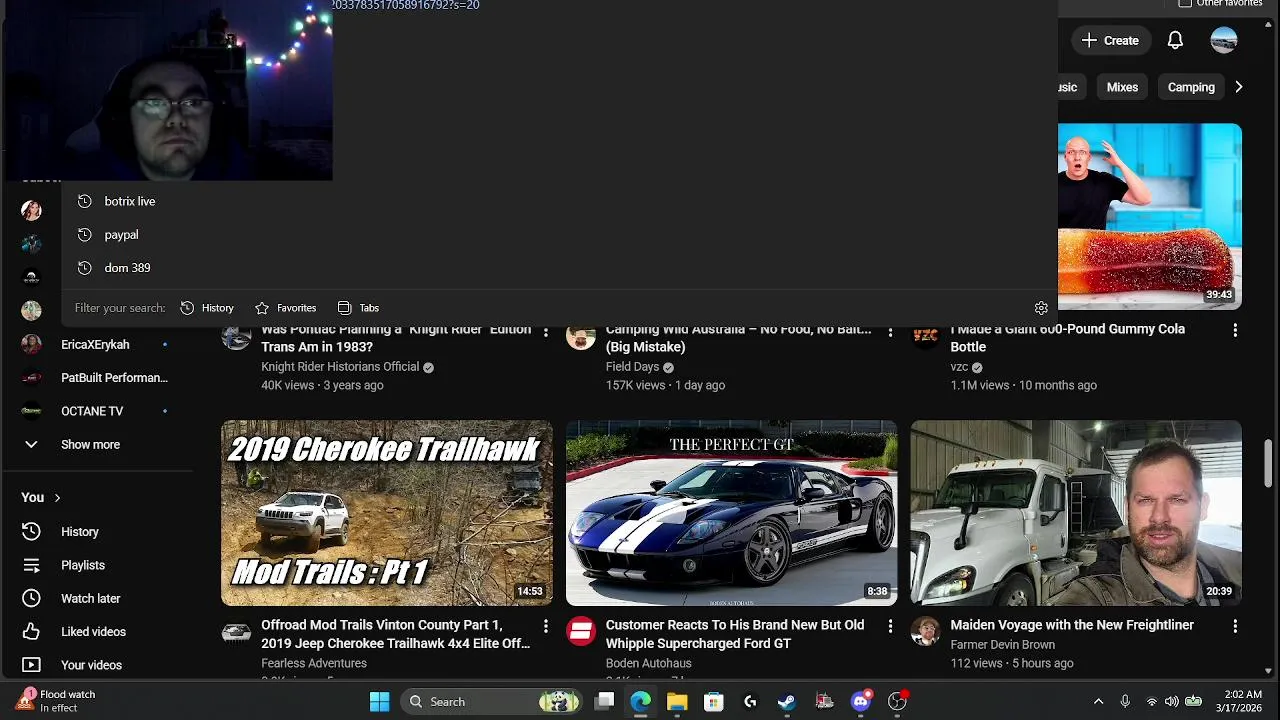
Task: Select the Camping category chip
Action: coord(1191,87)
